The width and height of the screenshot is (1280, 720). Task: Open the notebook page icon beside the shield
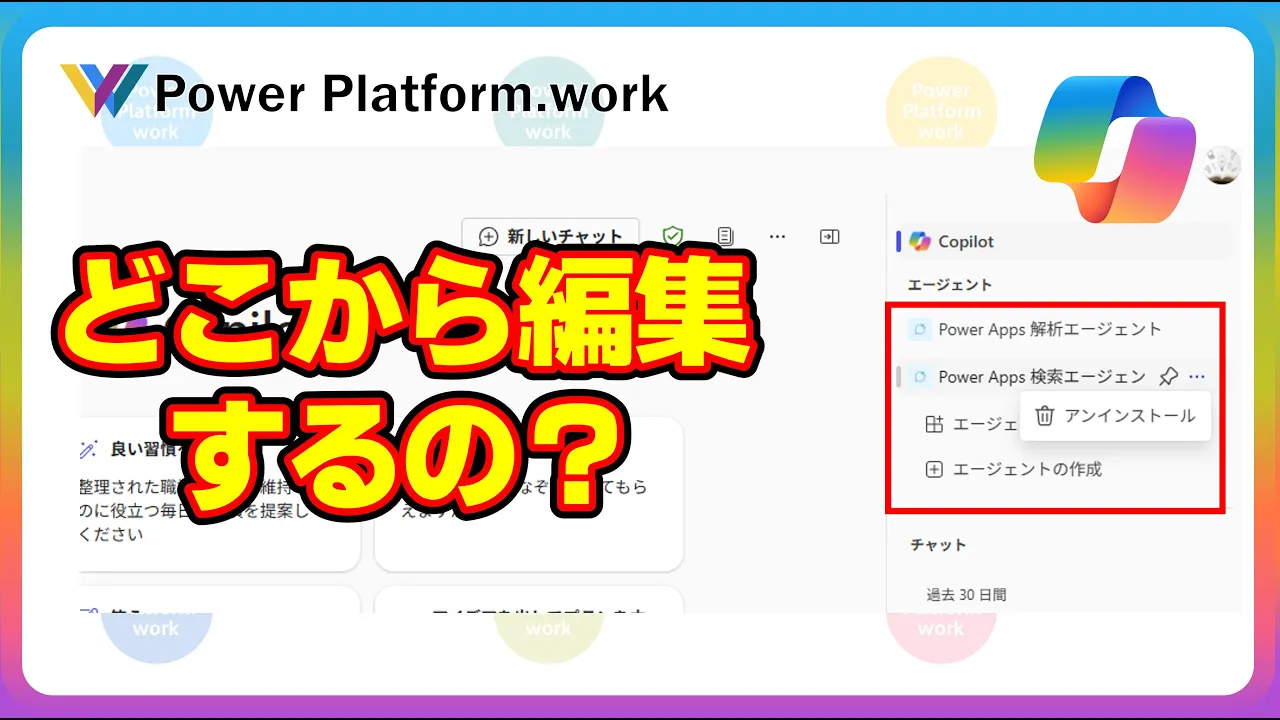(x=726, y=236)
